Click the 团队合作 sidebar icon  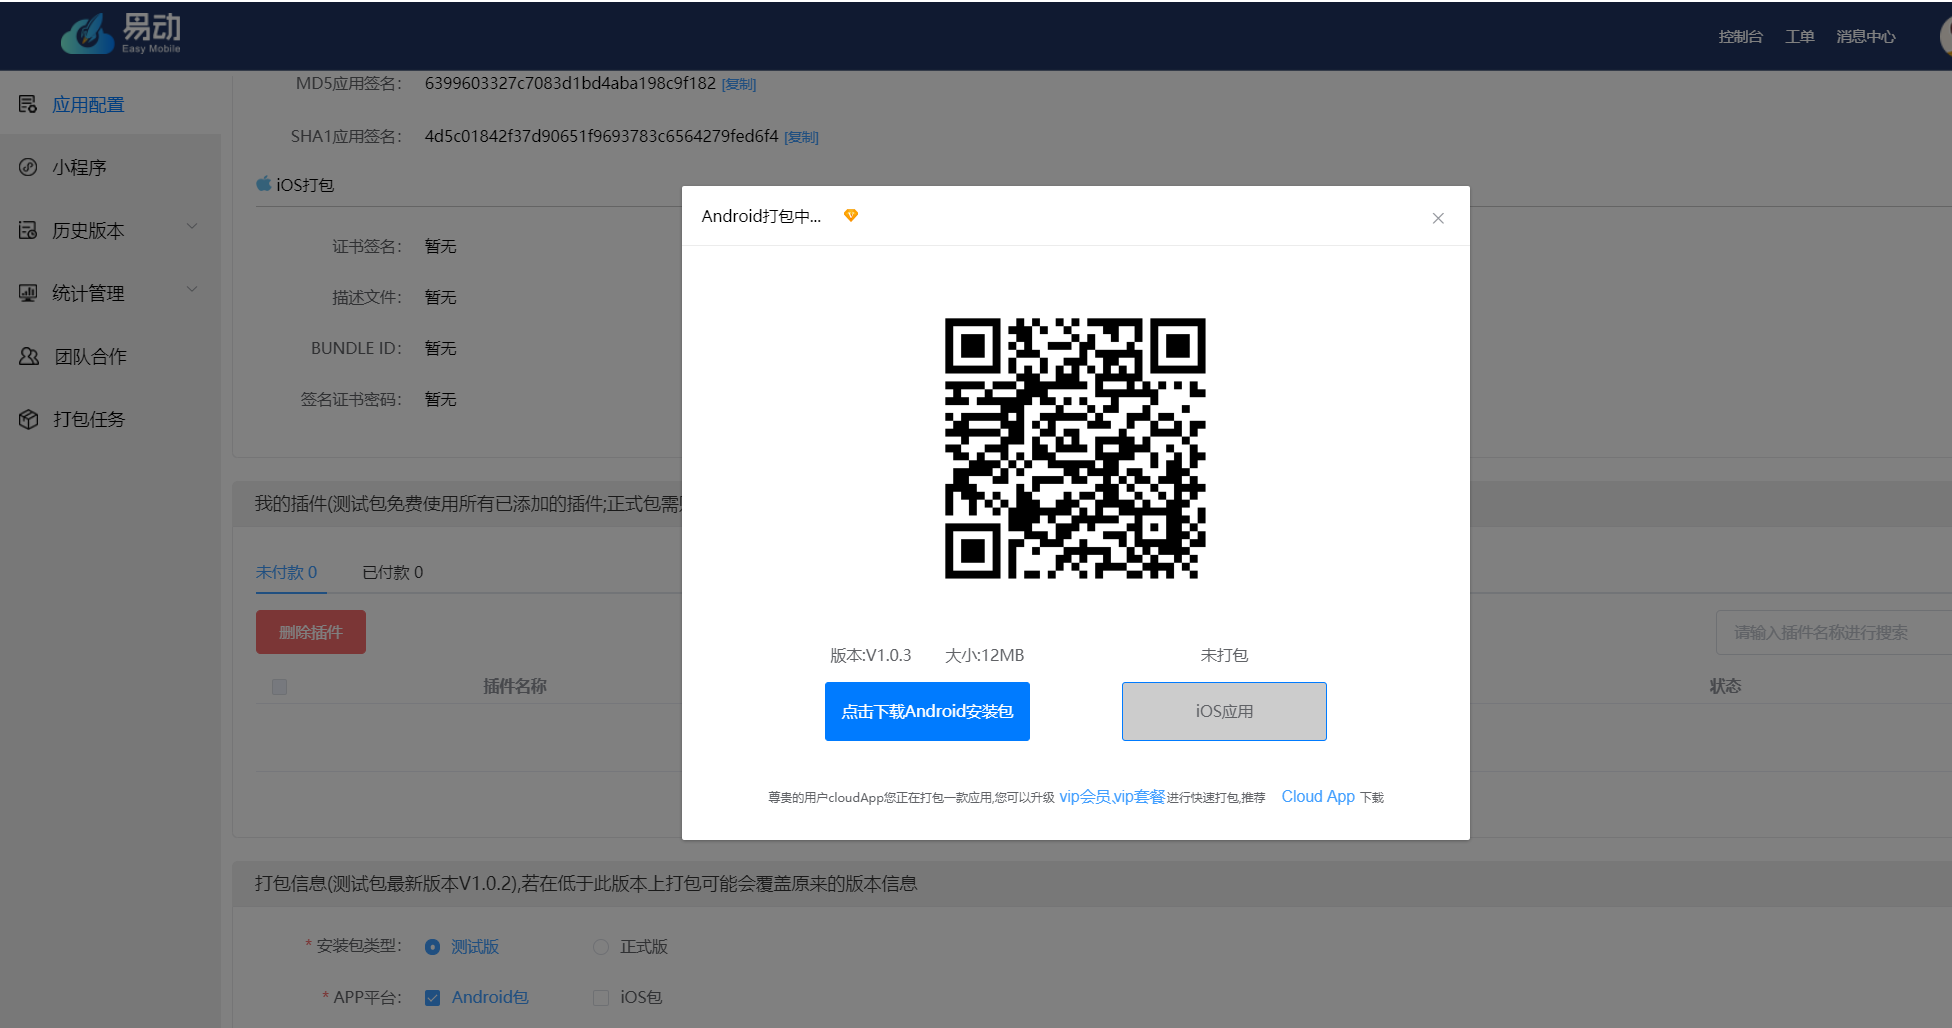point(29,356)
